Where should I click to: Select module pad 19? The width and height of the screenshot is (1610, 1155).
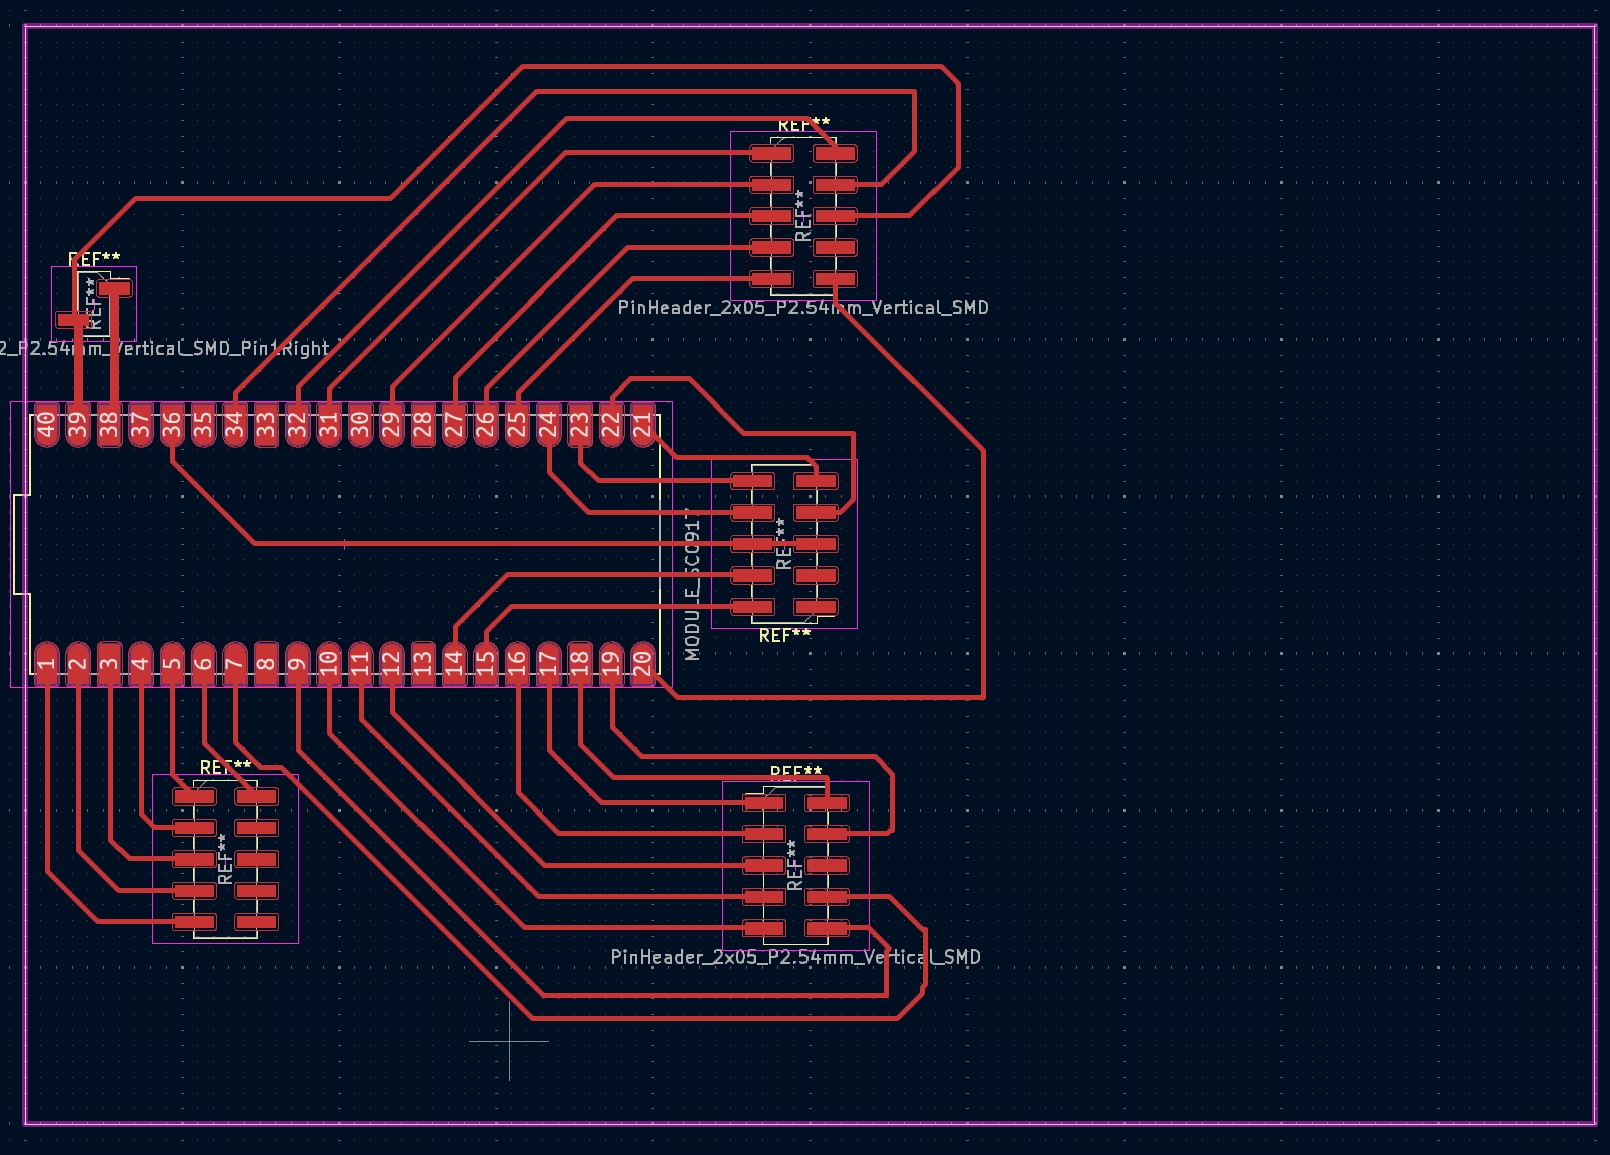611,663
